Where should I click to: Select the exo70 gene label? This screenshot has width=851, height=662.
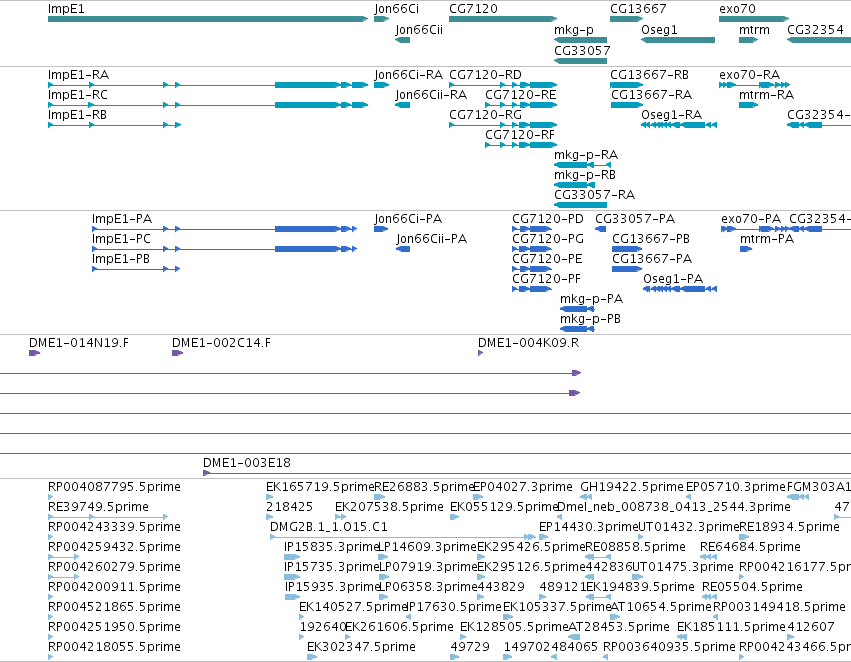(737, 9)
